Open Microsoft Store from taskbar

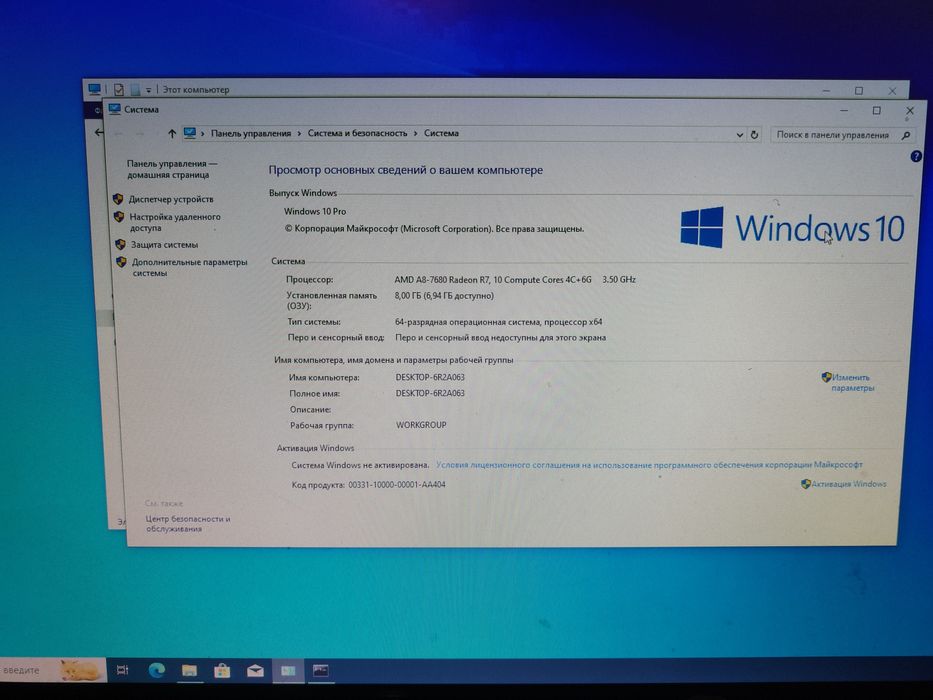point(222,671)
